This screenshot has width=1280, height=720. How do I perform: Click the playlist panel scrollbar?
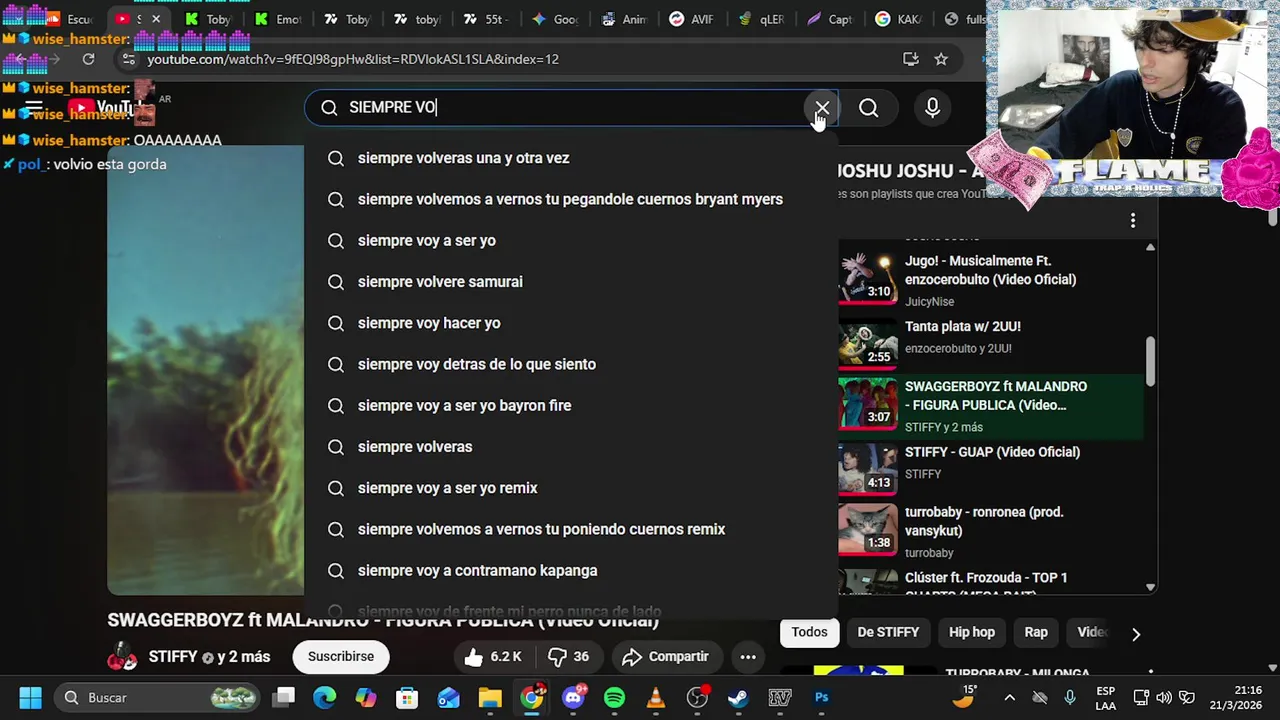coord(1150,361)
